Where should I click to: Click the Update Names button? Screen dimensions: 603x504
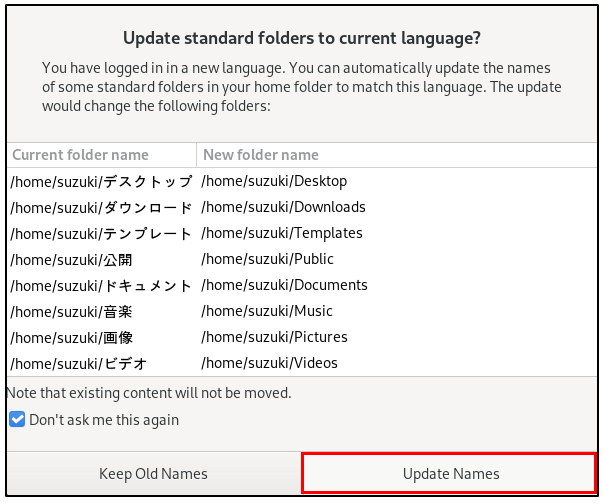pyautogui.click(x=451, y=473)
